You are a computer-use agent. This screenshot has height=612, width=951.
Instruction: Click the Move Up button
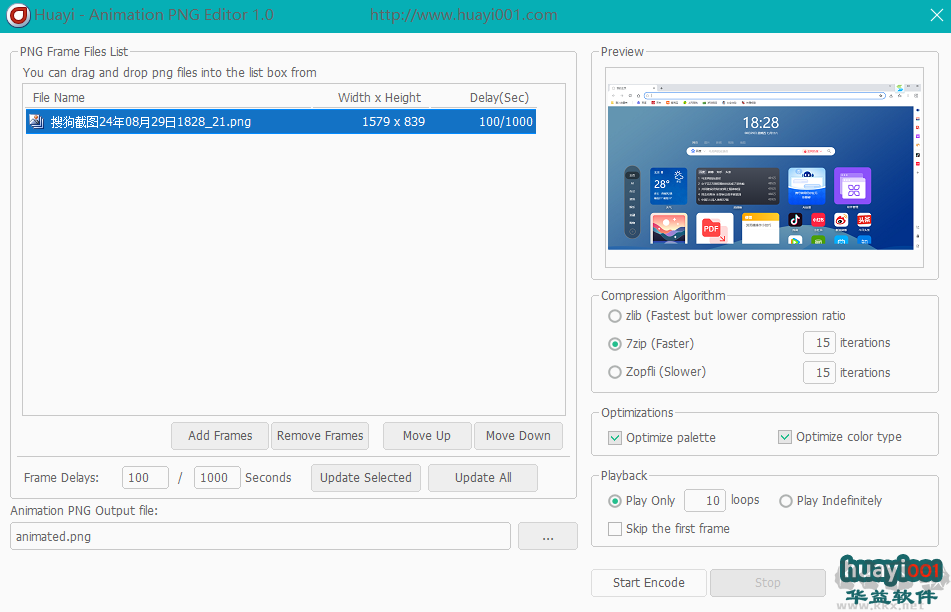(427, 436)
